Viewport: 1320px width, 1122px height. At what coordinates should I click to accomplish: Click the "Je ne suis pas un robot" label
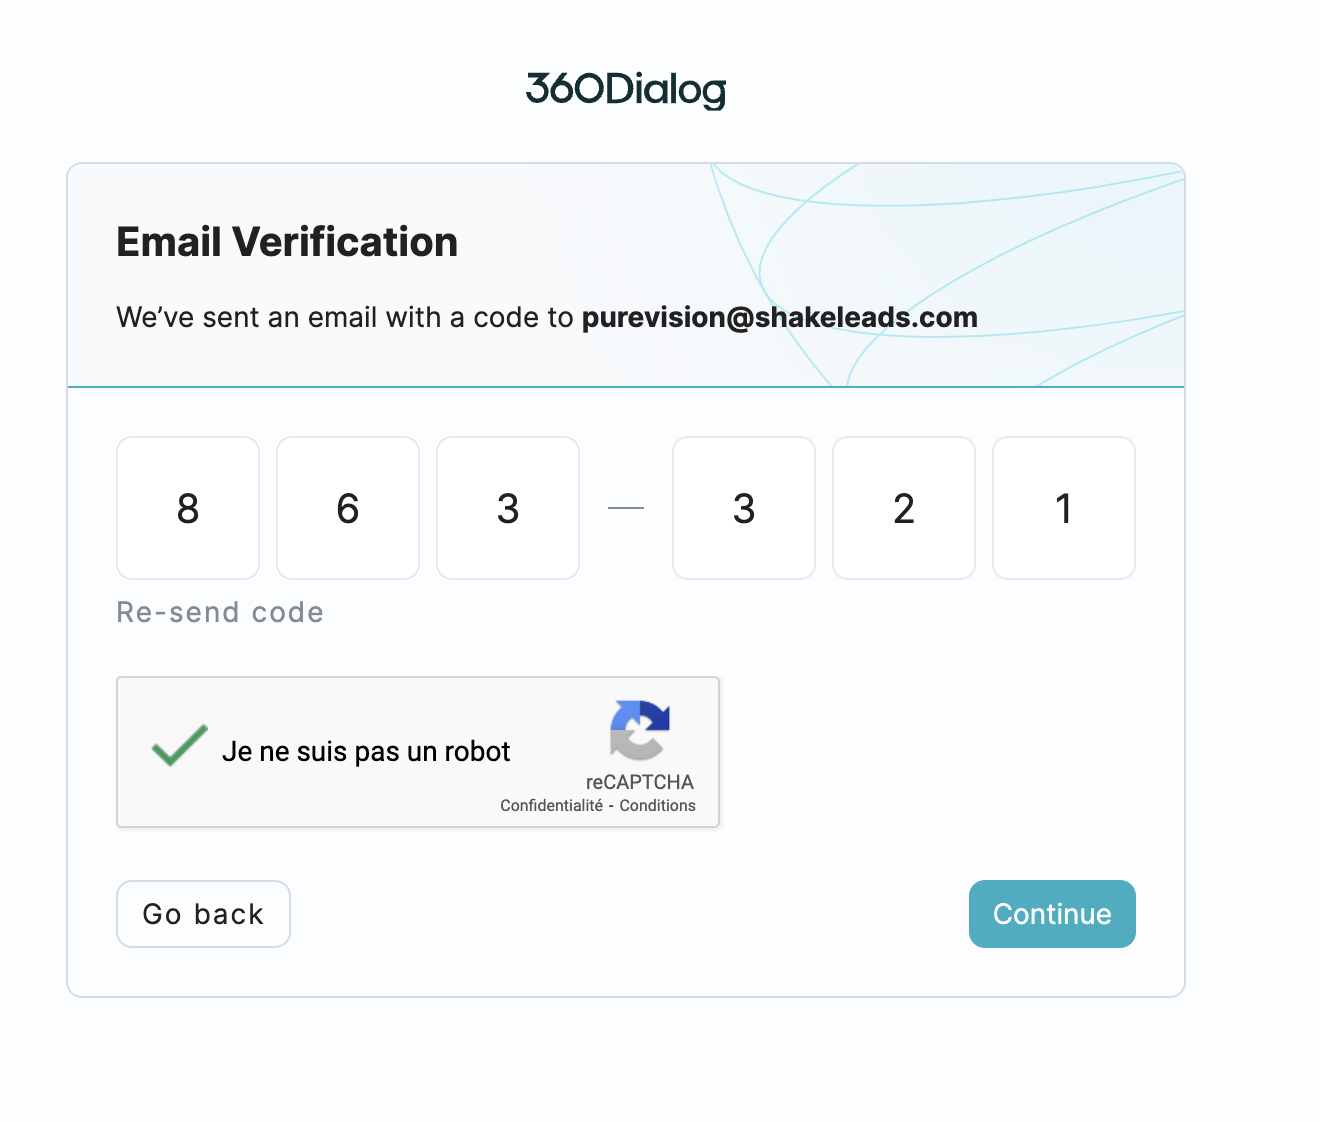coord(366,752)
